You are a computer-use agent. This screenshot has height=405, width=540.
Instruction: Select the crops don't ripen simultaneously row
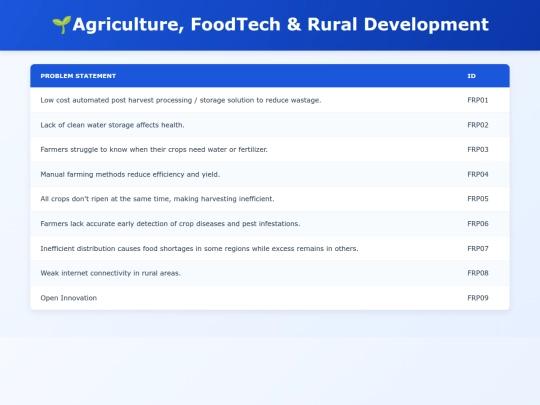[270, 199]
